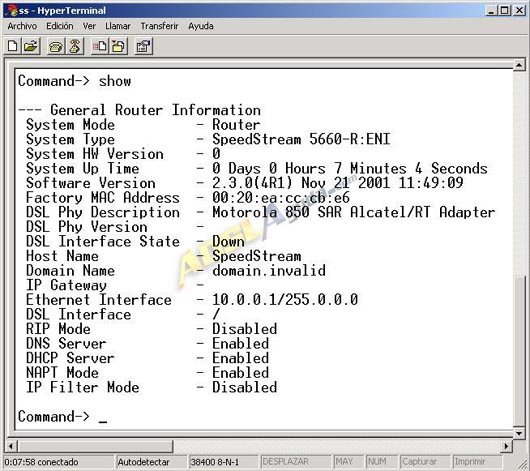This screenshot has width=530, height=471.
Task: Click the DNS Server 'Enabled' value
Action: click(x=241, y=344)
